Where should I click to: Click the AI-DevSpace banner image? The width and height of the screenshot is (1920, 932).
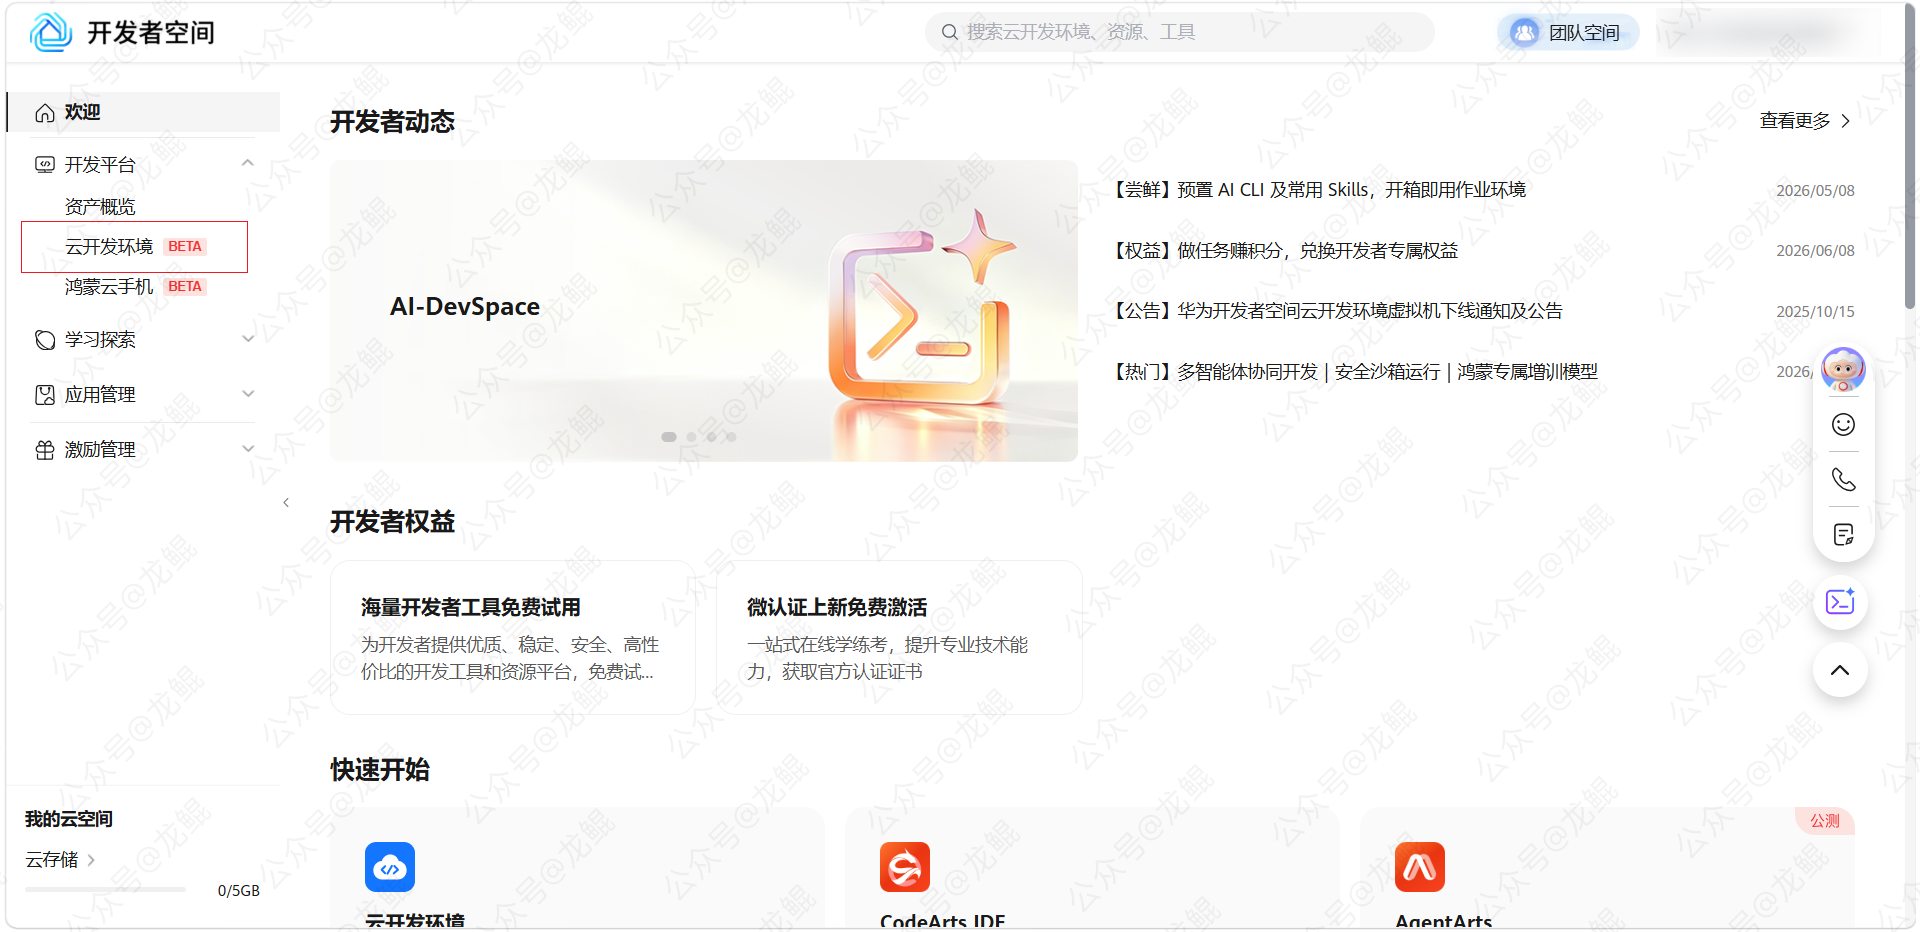coord(704,311)
